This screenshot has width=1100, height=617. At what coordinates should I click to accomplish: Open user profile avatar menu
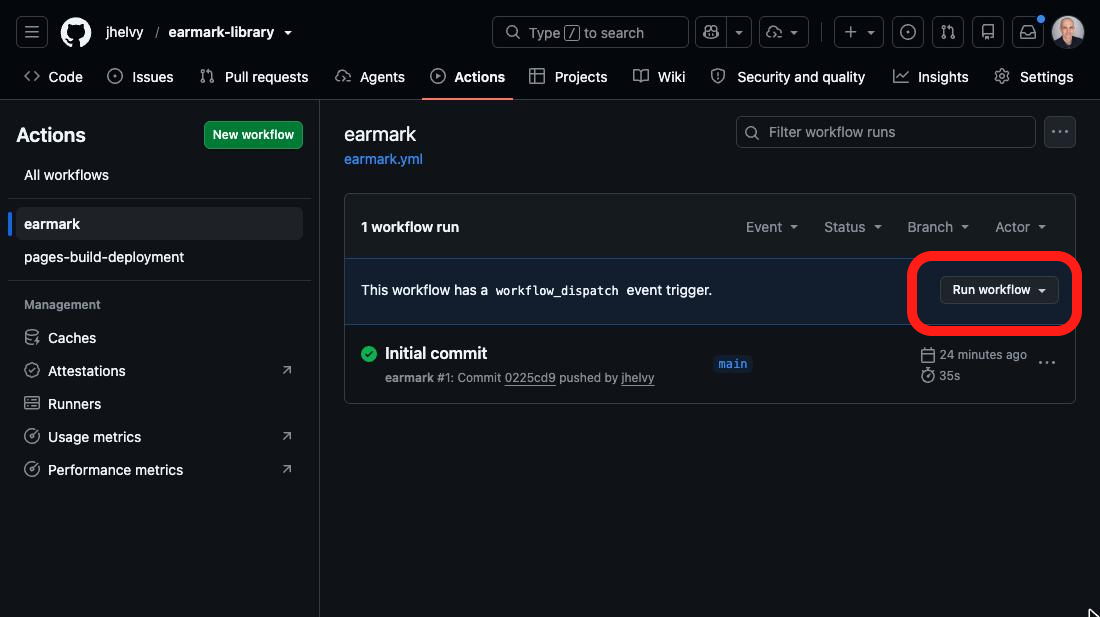1068,32
